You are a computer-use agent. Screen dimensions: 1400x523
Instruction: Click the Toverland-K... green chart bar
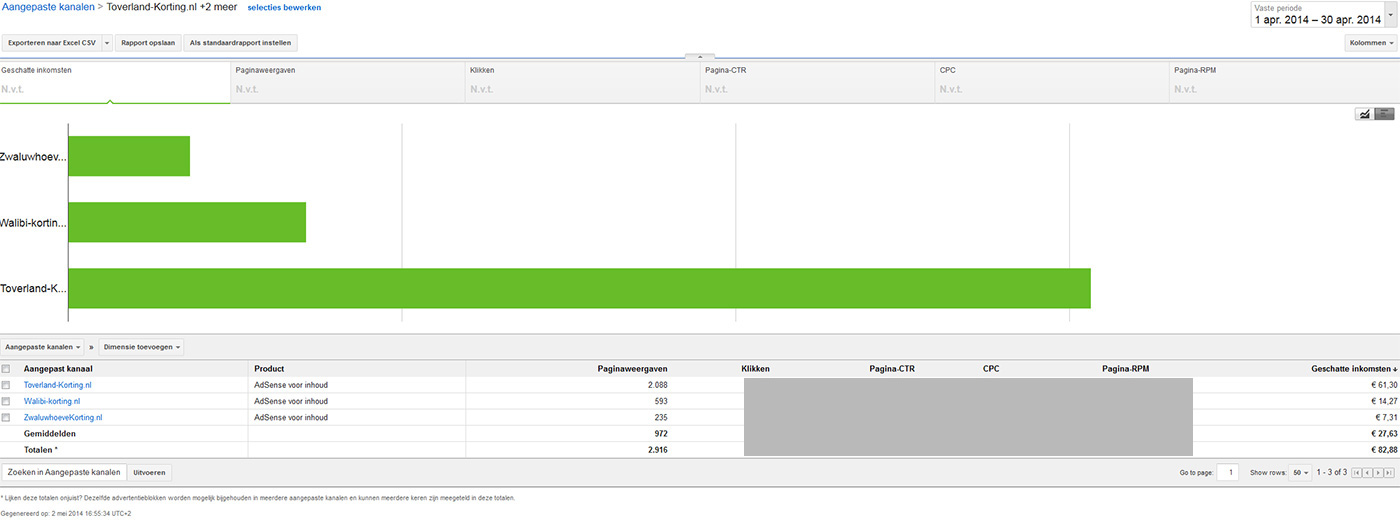click(579, 288)
